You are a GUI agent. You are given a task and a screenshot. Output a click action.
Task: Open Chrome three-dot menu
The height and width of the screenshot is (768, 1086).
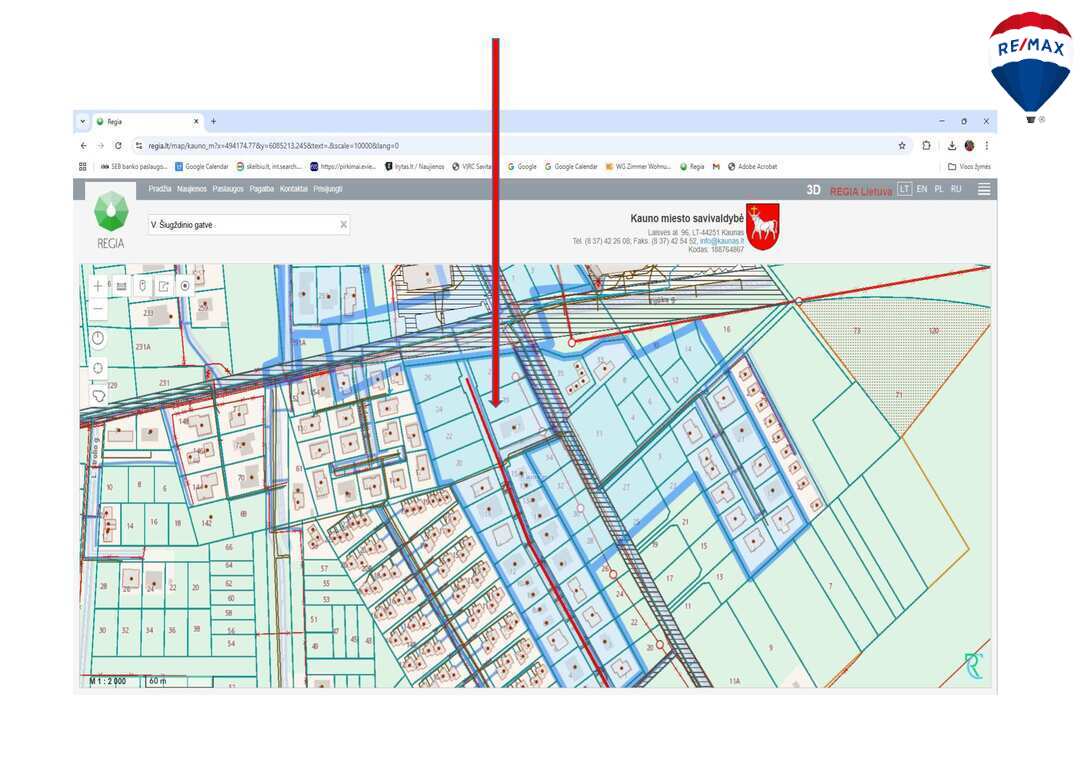986,145
